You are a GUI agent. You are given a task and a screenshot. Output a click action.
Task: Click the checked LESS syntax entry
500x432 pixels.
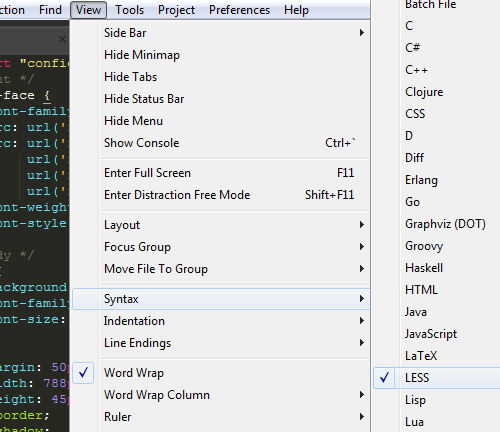click(437, 378)
